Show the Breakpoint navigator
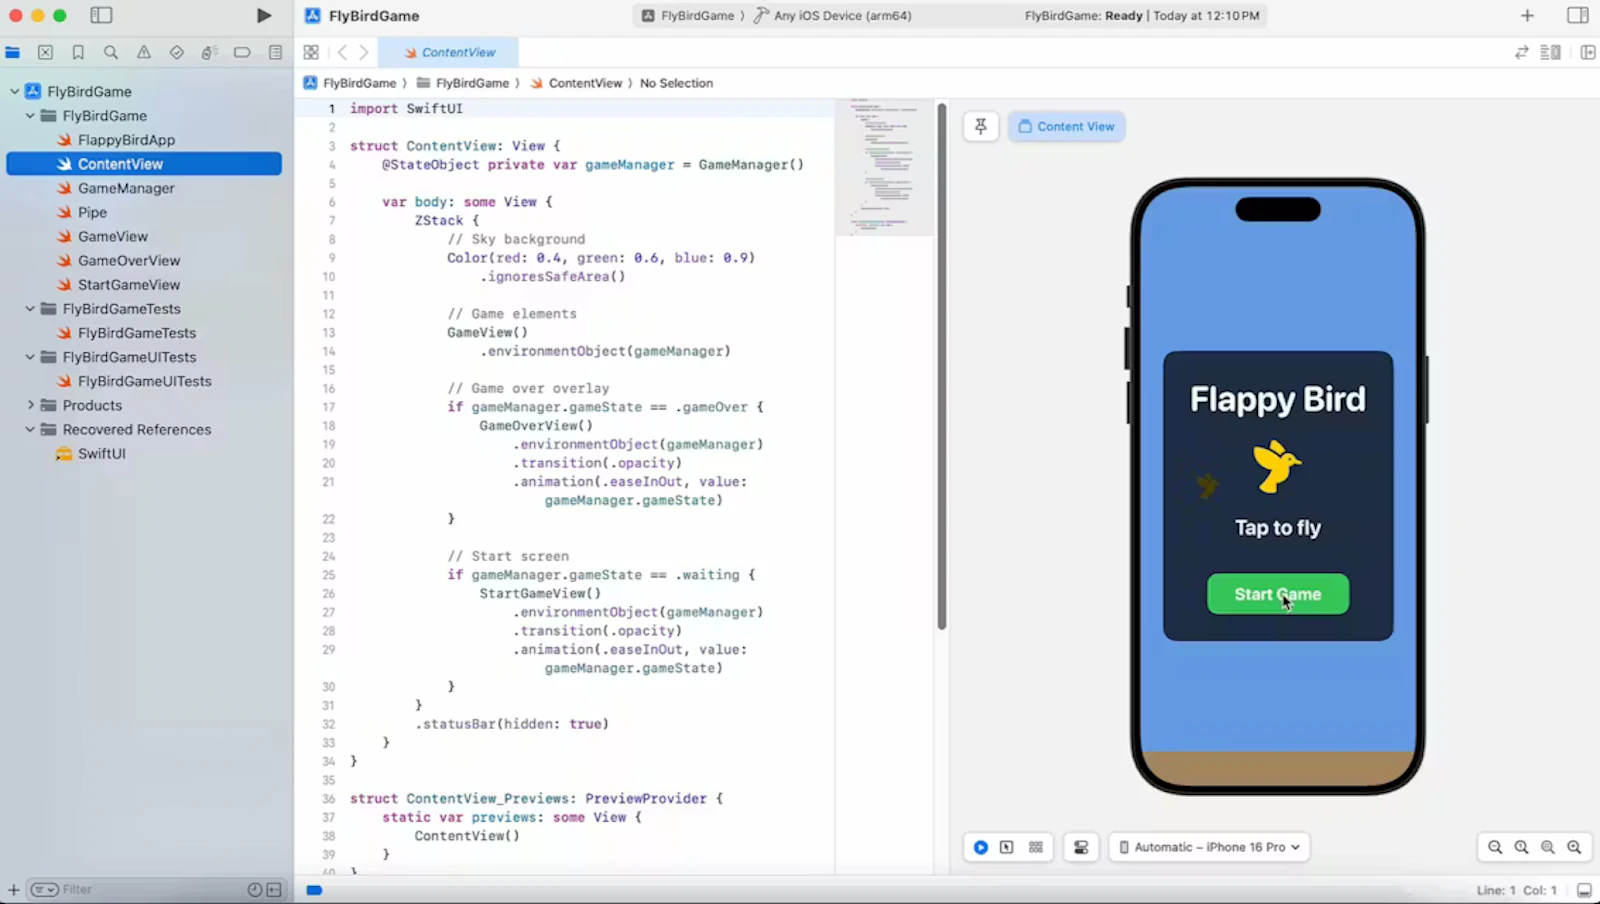1600x904 pixels. point(242,52)
